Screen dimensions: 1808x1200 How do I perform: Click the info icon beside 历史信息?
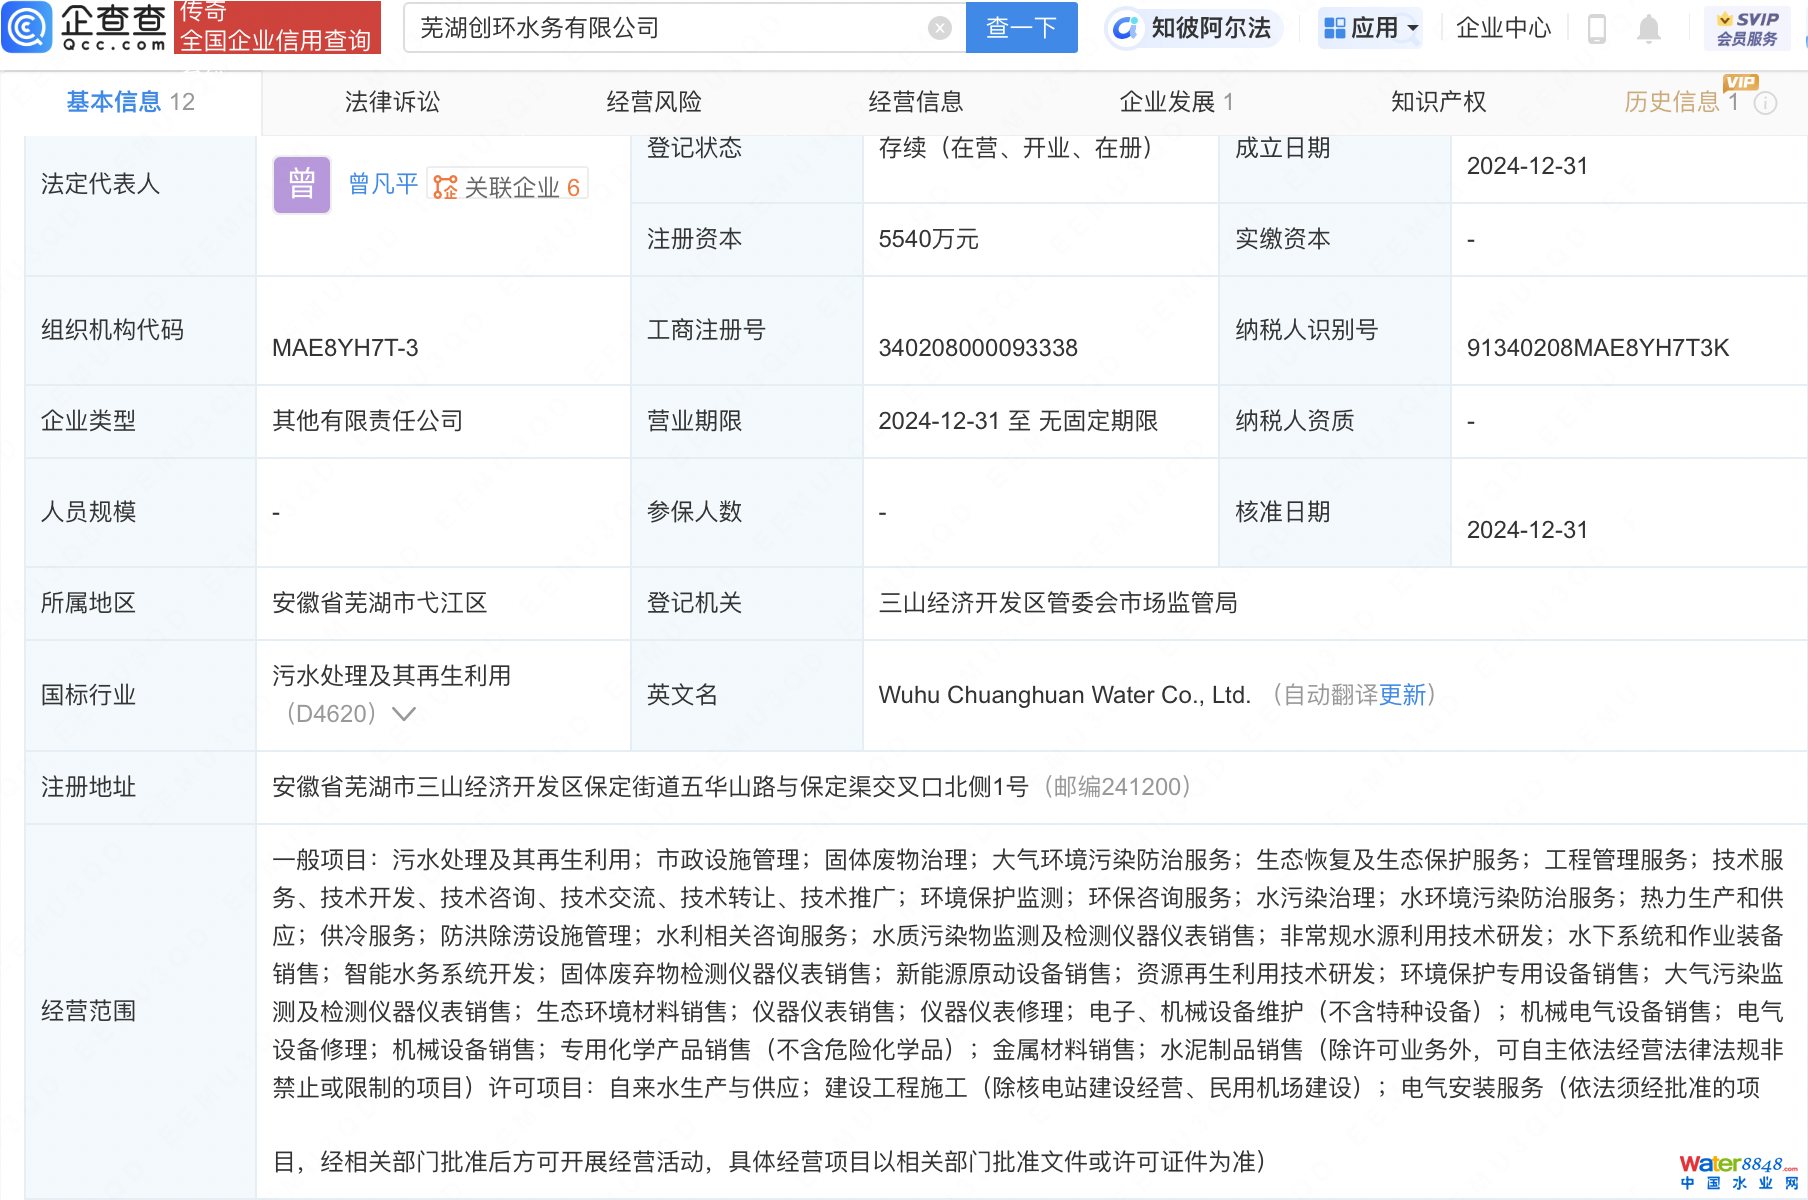click(1766, 103)
